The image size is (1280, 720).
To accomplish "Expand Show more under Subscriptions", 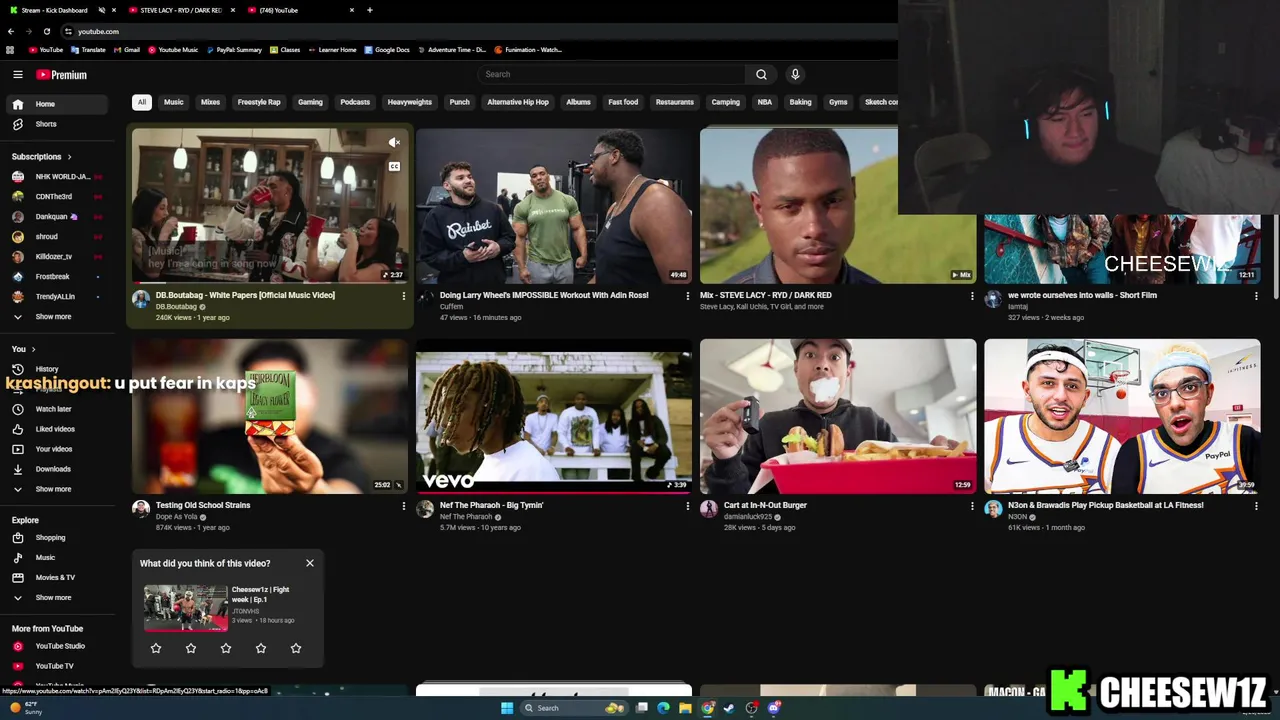I will [56, 317].
